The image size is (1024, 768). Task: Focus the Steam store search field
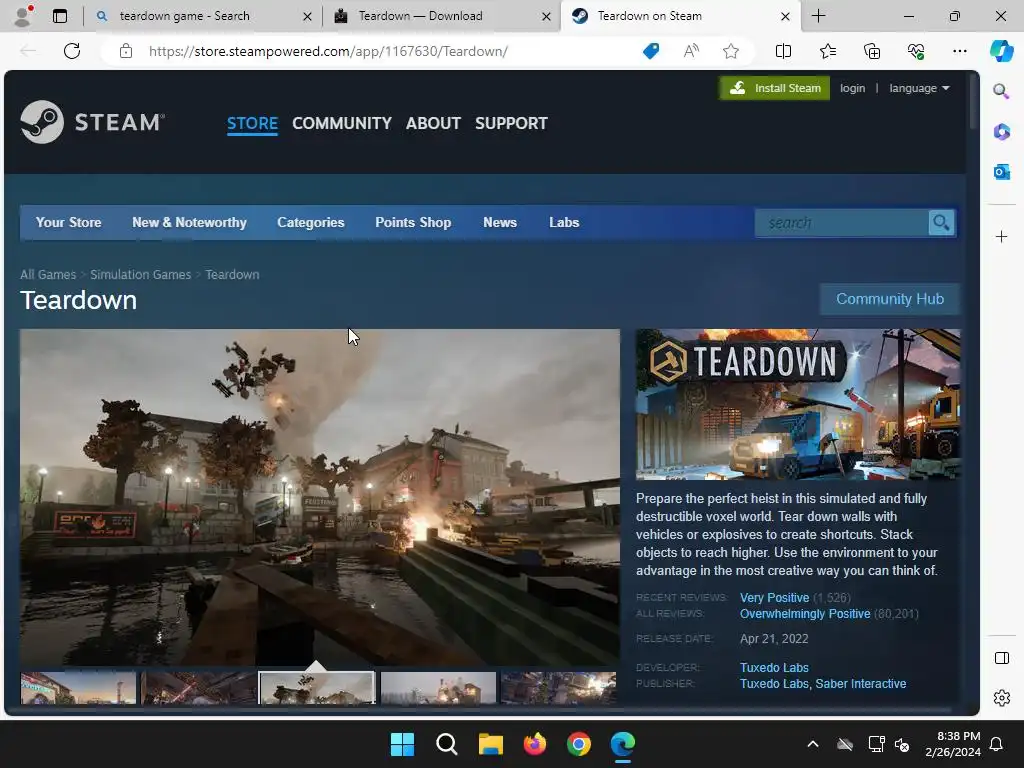(842, 223)
